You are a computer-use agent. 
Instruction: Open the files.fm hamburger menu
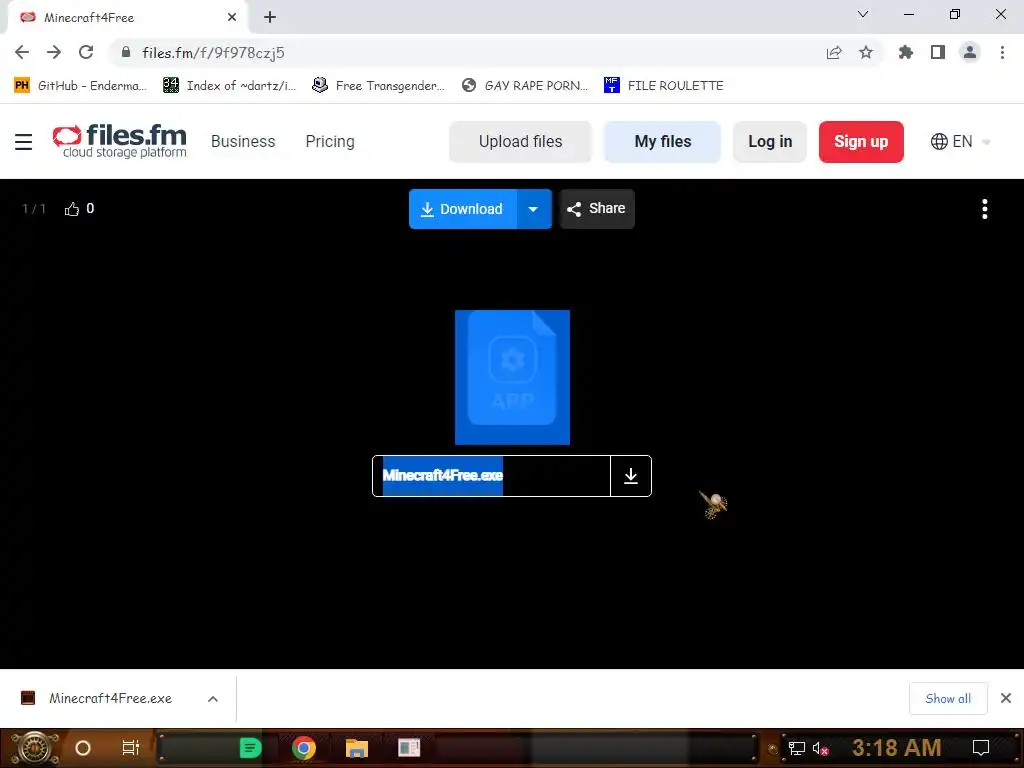coord(24,142)
